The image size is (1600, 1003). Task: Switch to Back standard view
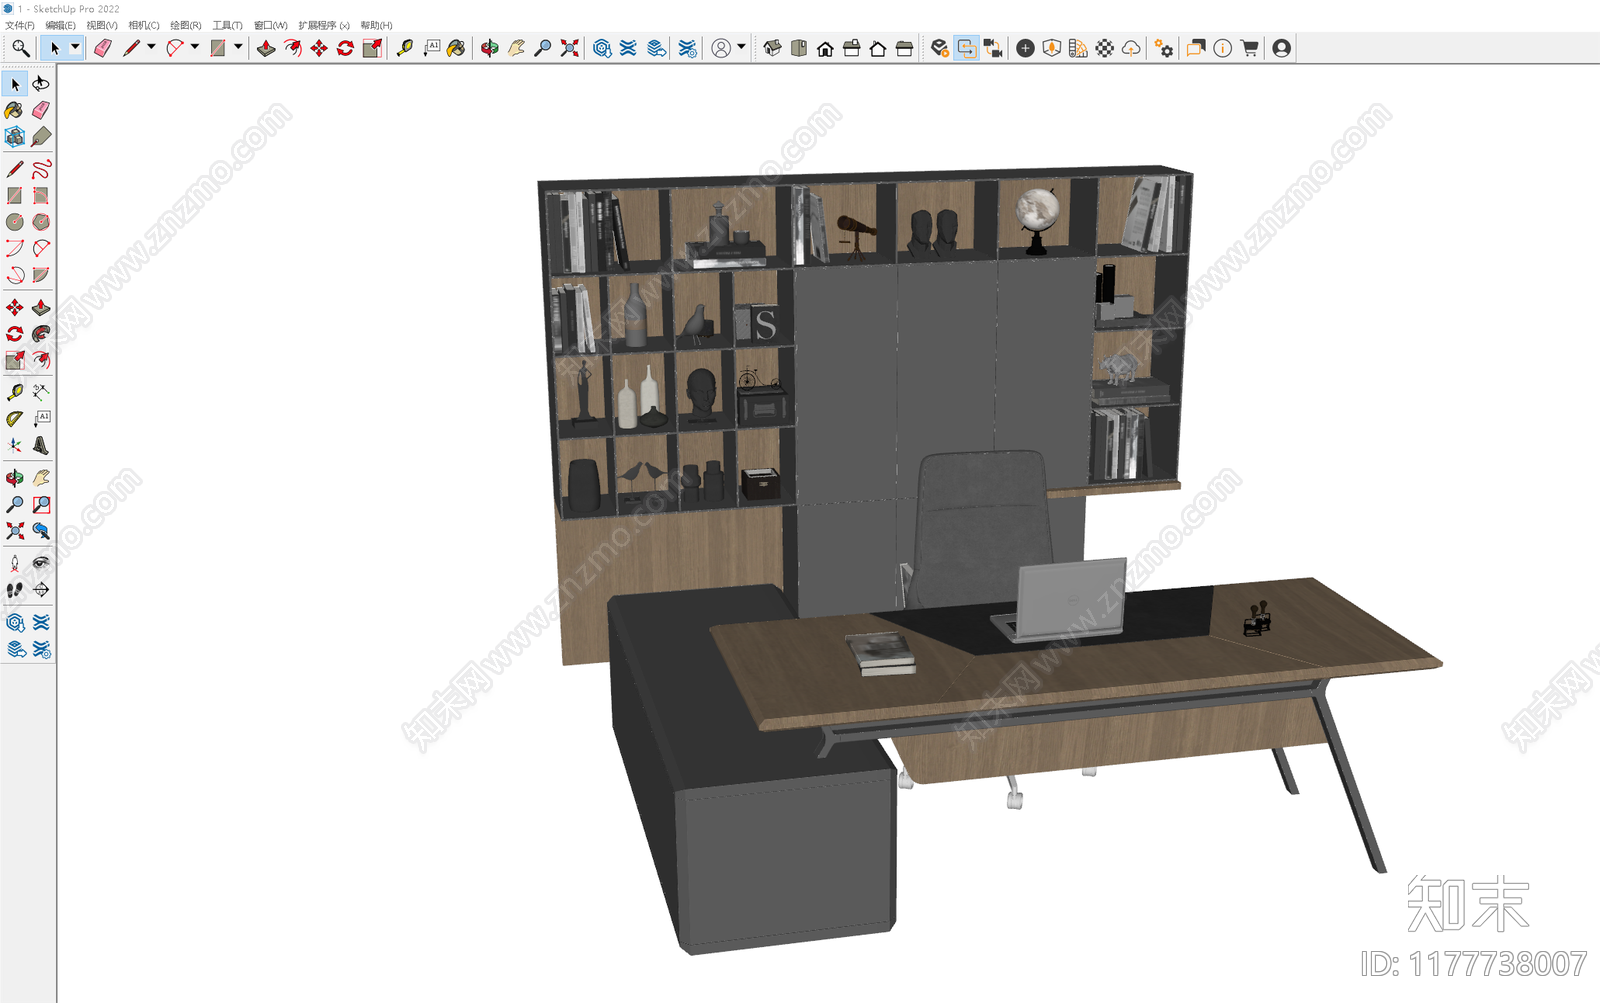click(x=878, y=48)
